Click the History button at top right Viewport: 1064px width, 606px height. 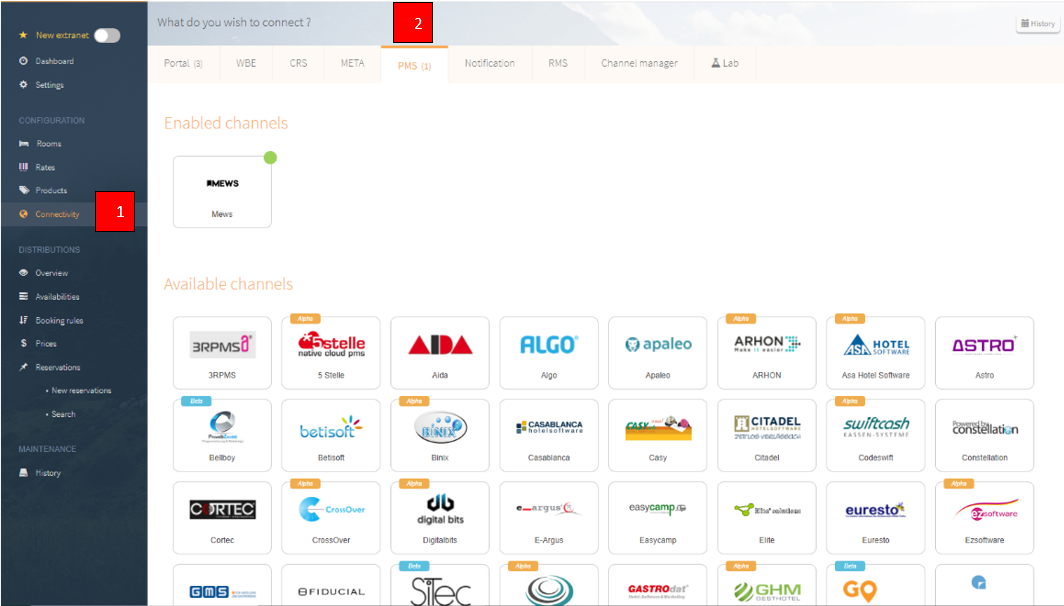[x=1037, y=24]
